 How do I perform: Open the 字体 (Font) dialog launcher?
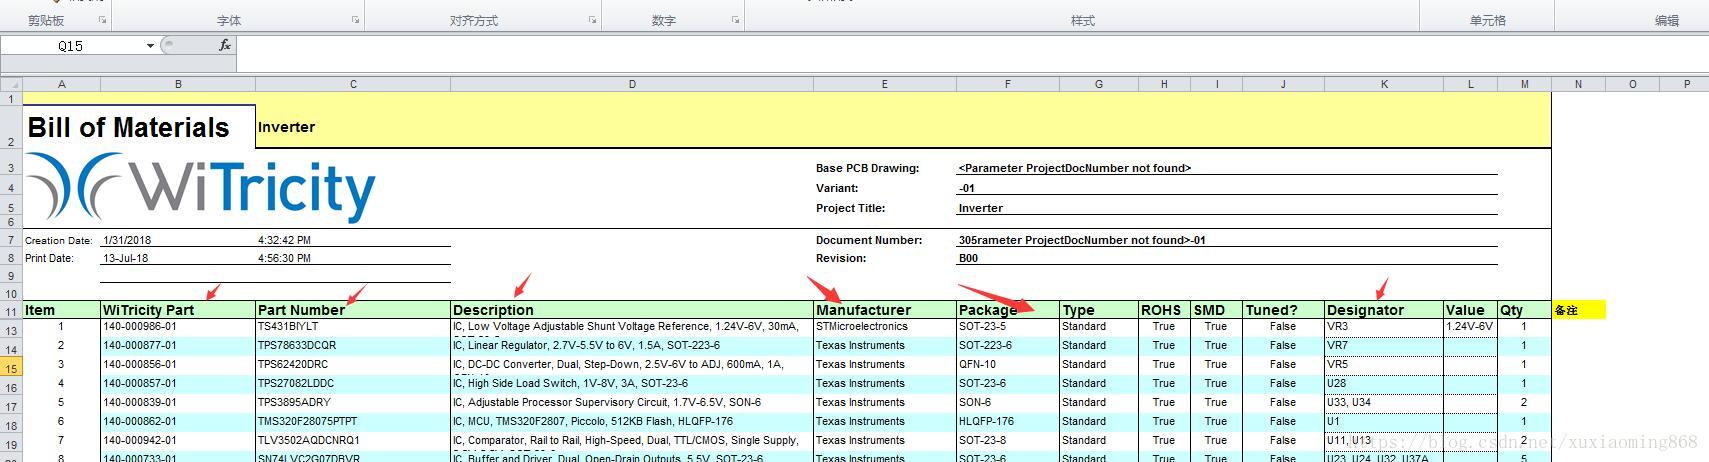point(355,20)
